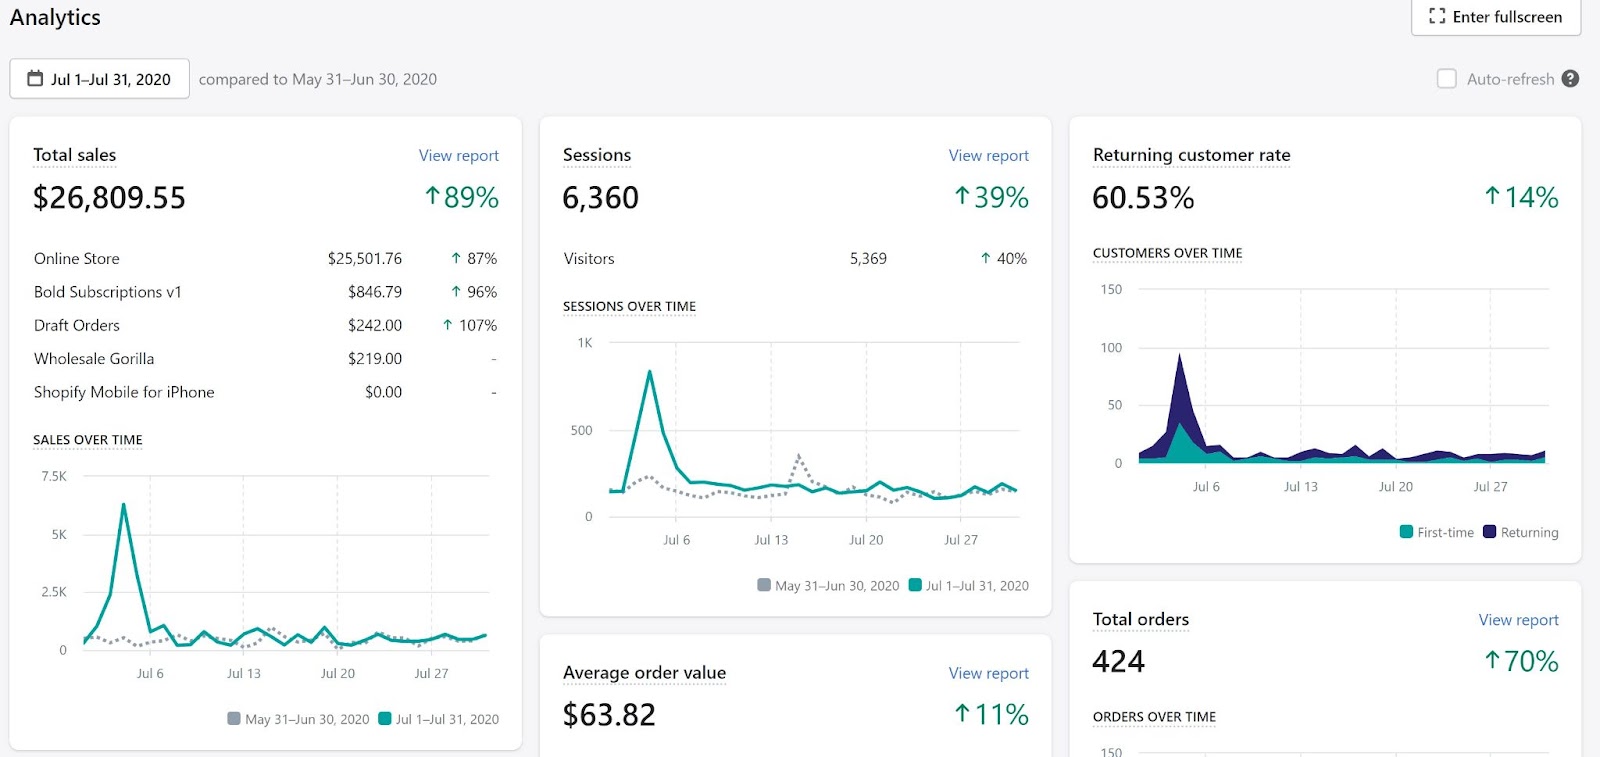Click the teal Jul 1–Jul 31 swatch in sessions legend
The width and height of the screenshot is (1600, 757).
click(915, 585)
